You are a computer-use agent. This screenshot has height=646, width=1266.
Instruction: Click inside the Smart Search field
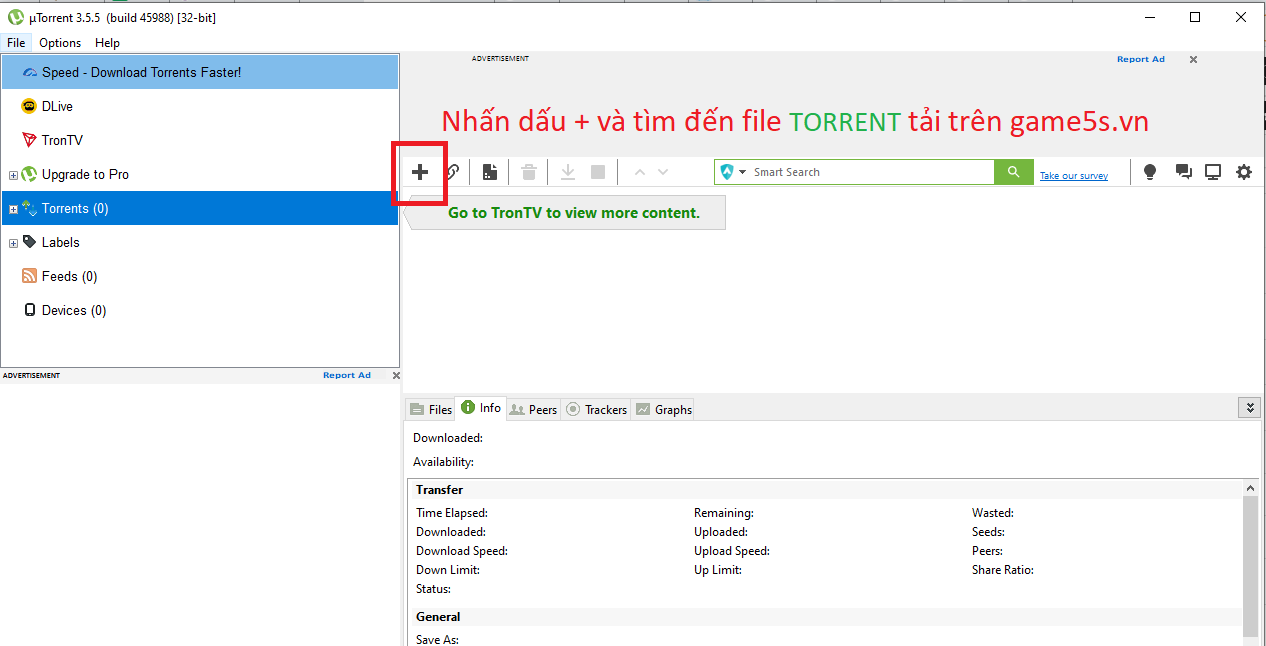click(872, 172)
